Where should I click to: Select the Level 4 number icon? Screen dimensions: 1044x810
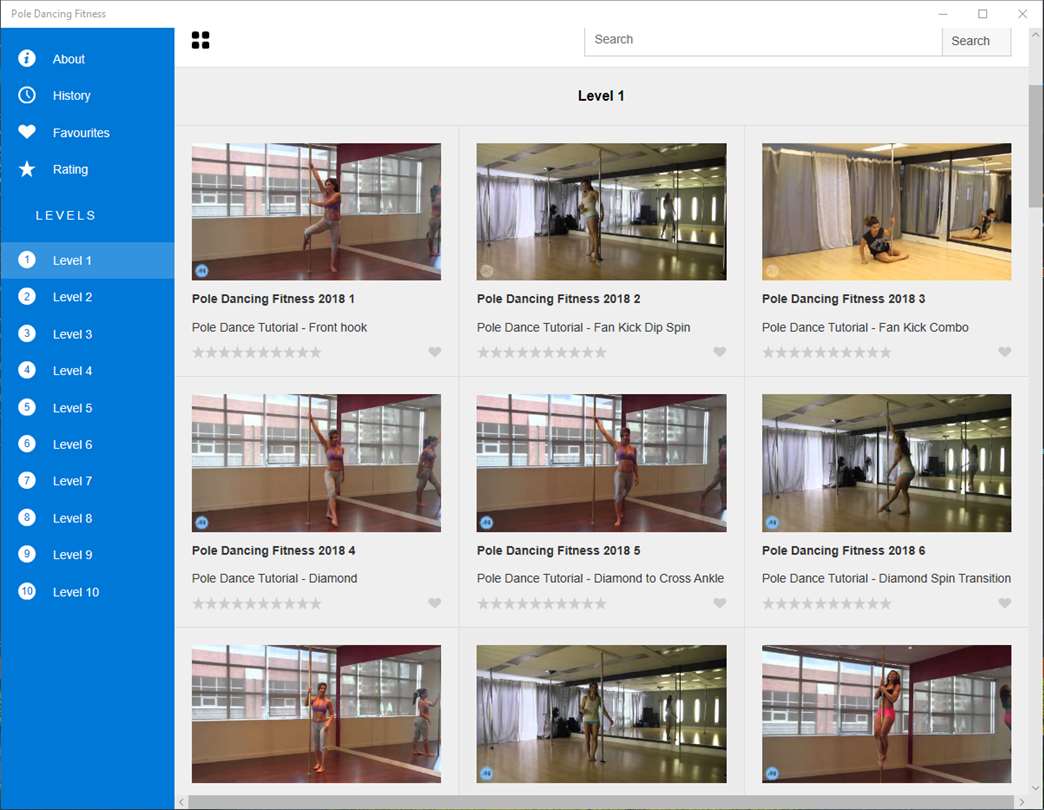point(27,370)
